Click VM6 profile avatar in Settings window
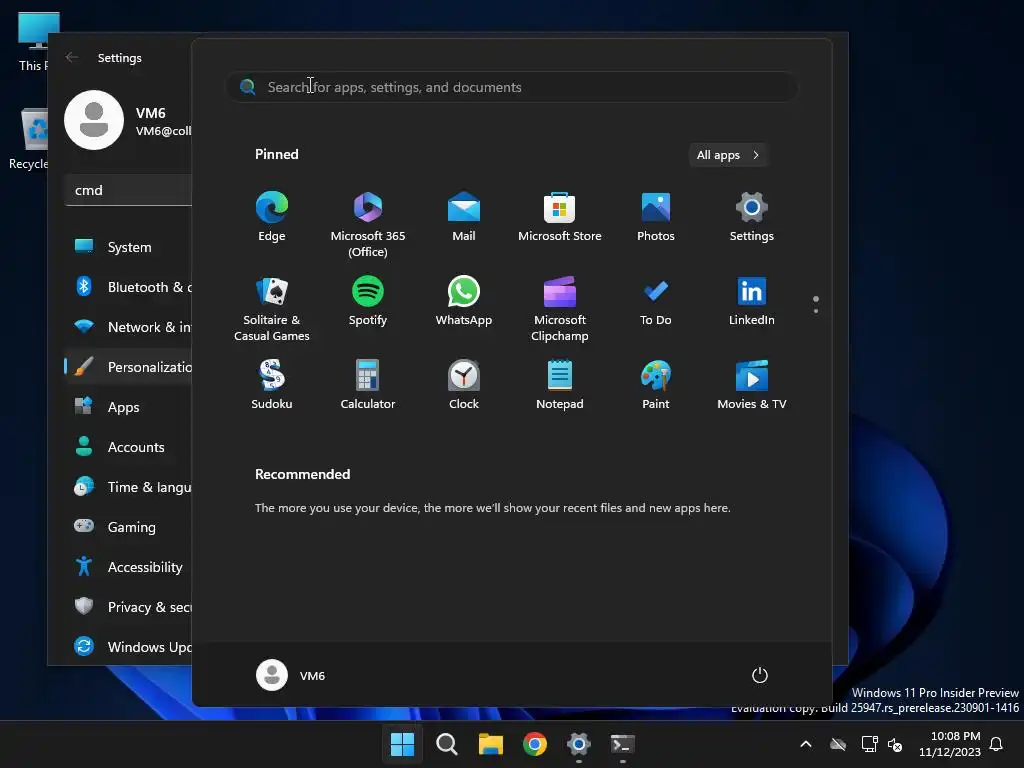1024x768 pixels. (x=94, y=120)
